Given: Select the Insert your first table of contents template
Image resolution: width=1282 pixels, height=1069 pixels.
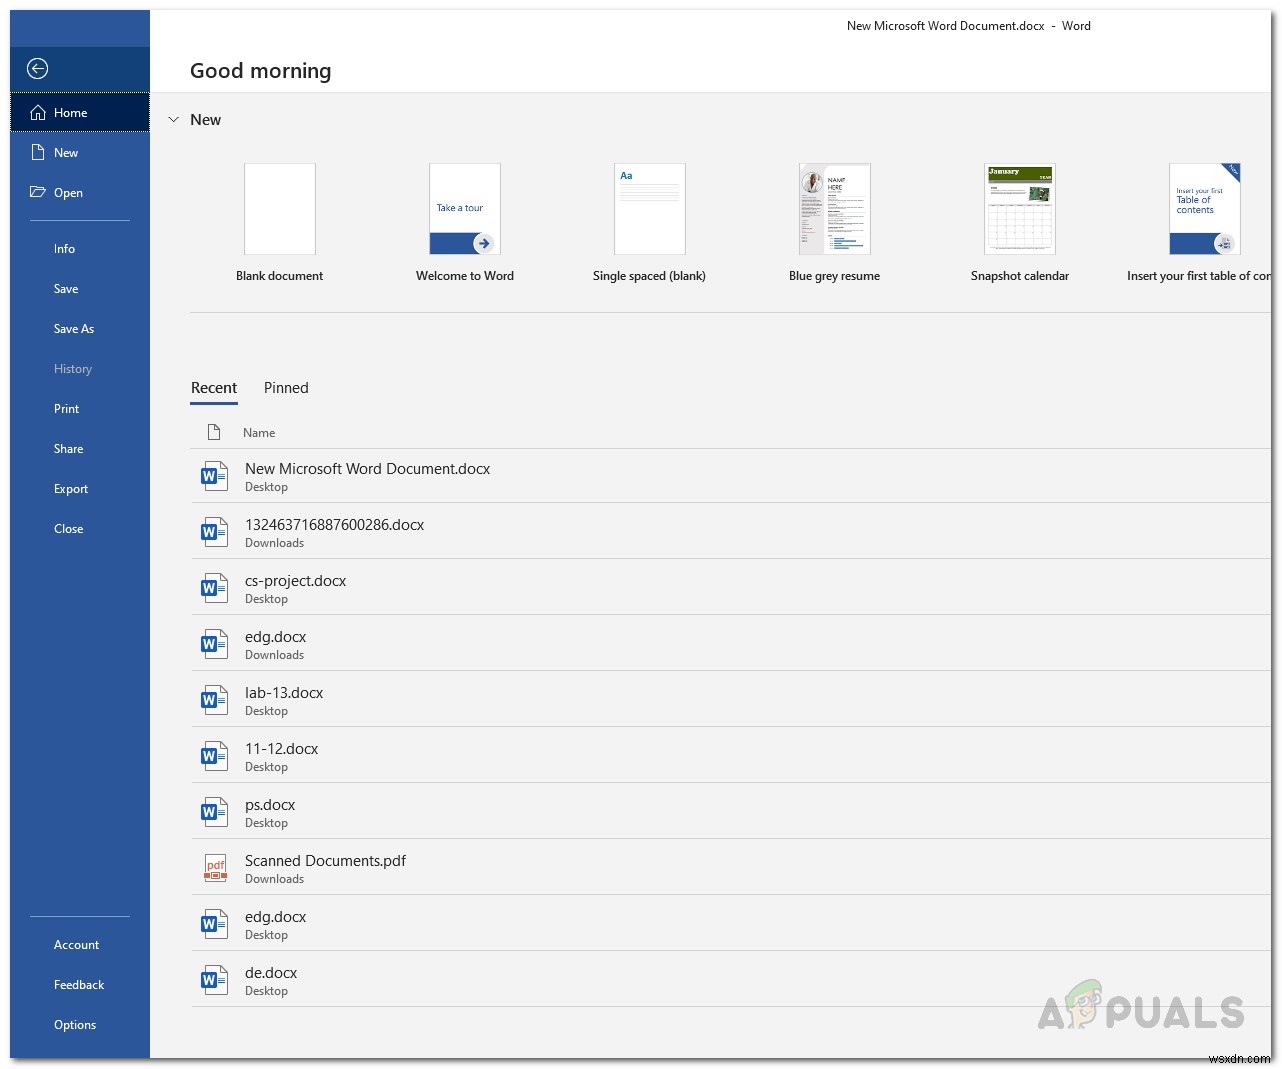Looking at the screenshot, I should (1205, 209).
